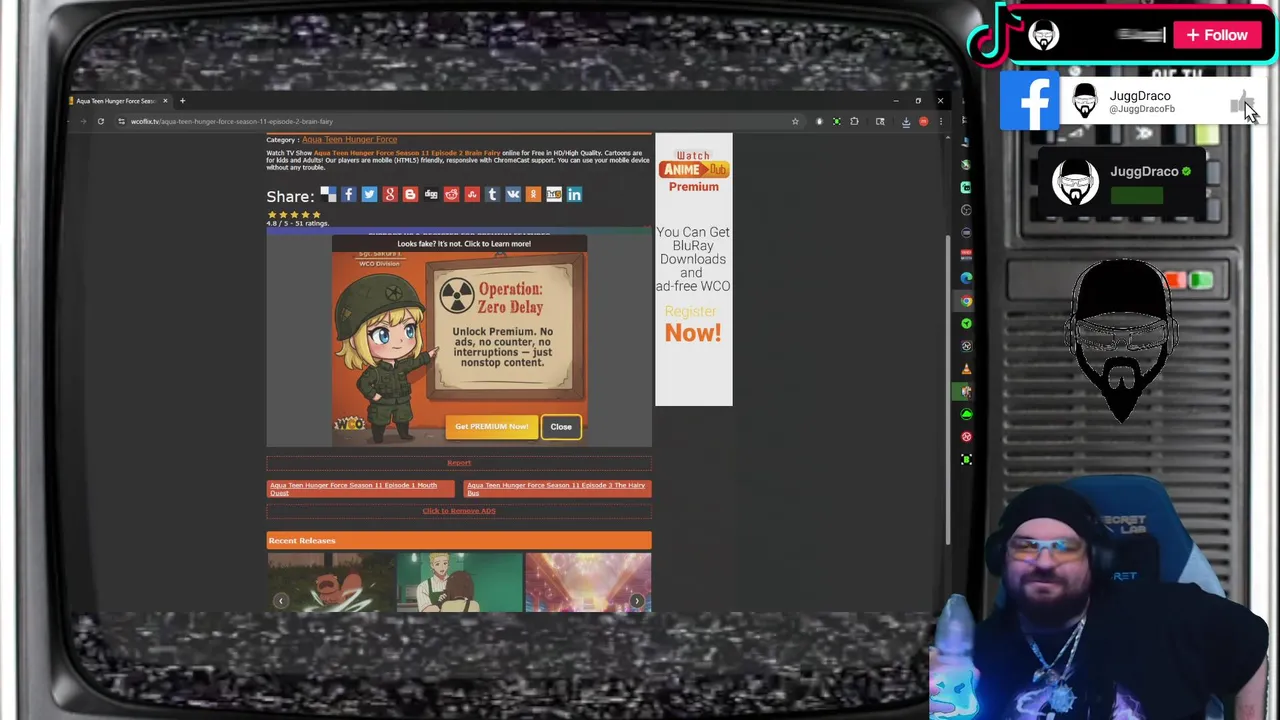Image resolution: width=1280 pixels, height=720 pixels.
Task: Share via the StumbleUpon icon
Action: click(x=472, y=195)
